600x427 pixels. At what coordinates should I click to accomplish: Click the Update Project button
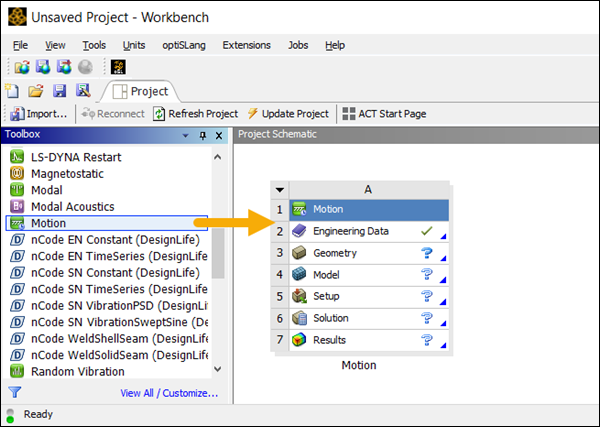(x=288, y=114)
